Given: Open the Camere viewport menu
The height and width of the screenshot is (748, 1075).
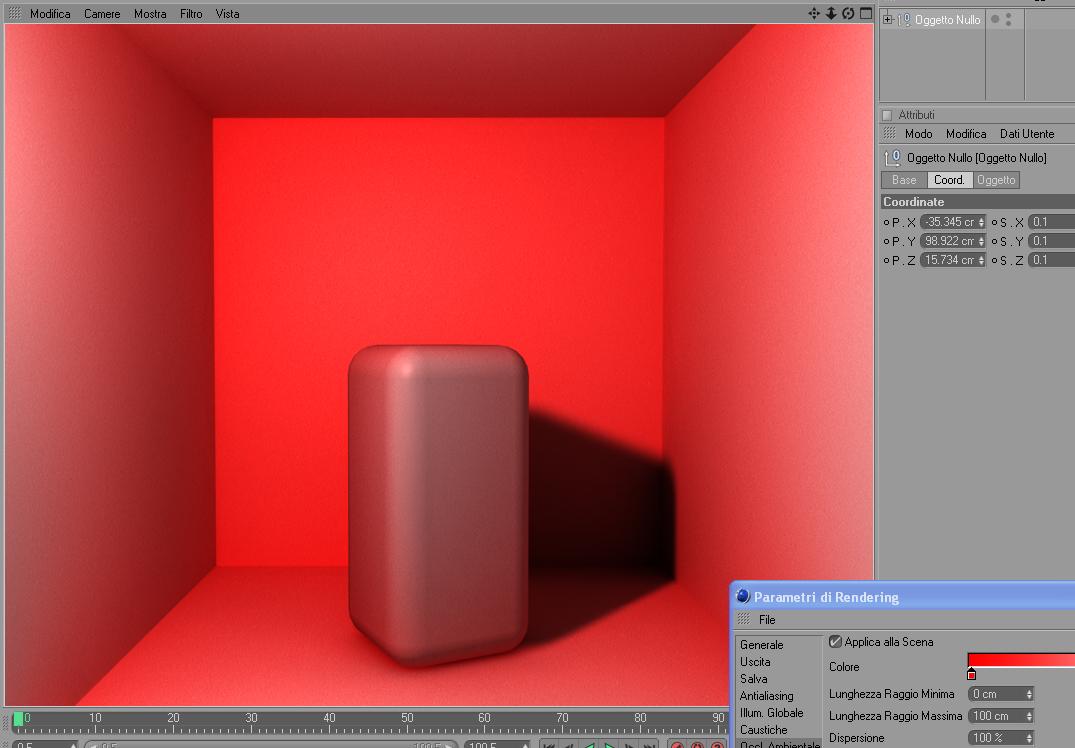Looking at the screenshot, I should [x=101, y=14].
